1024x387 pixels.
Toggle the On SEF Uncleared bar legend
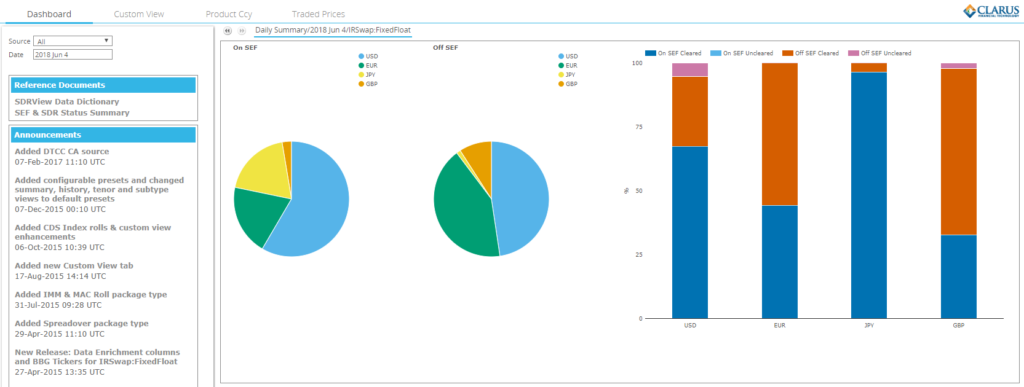point(743,53)
